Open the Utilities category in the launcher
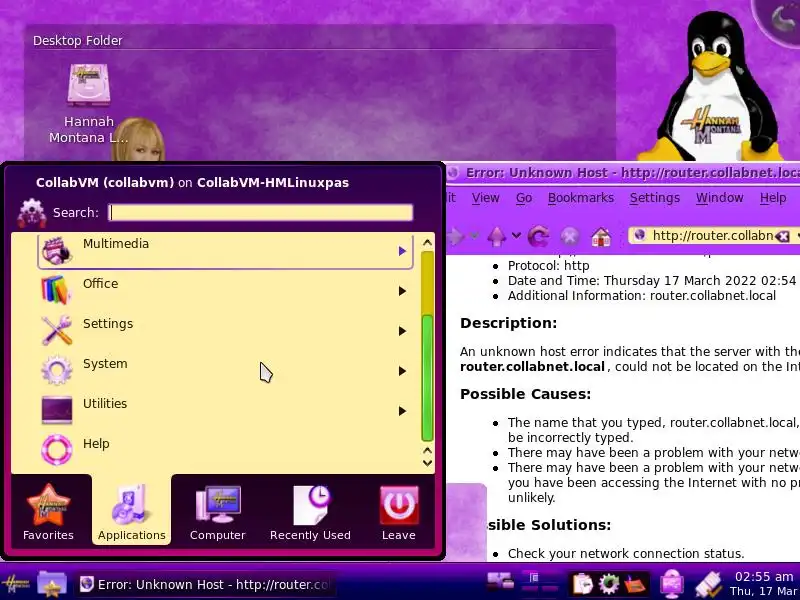This screenshot has height=600, width=800. click(x=225, y=410)
